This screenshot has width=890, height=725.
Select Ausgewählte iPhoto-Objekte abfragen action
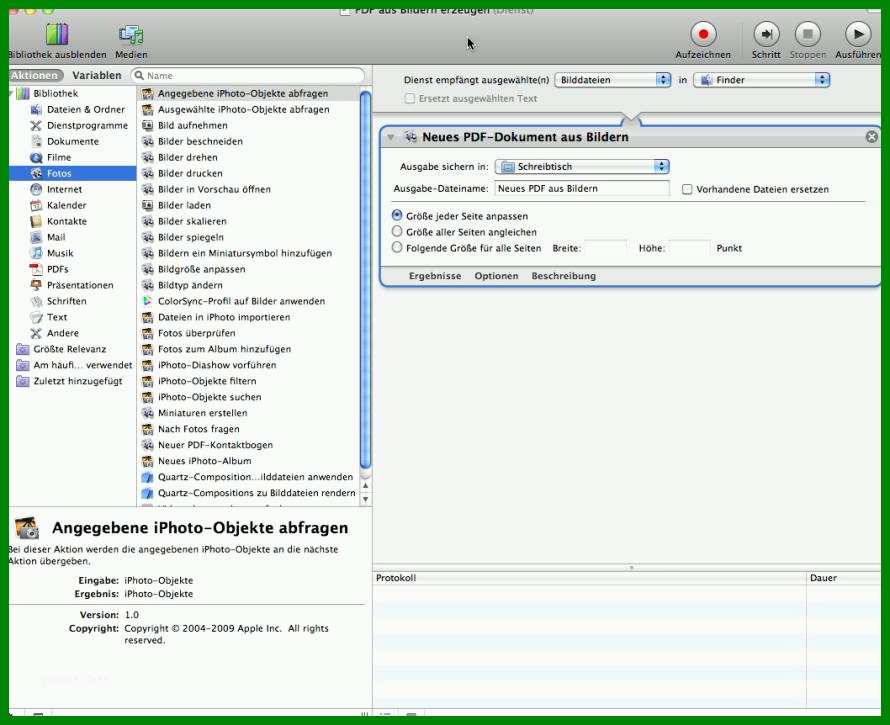(x=249, y=109)
